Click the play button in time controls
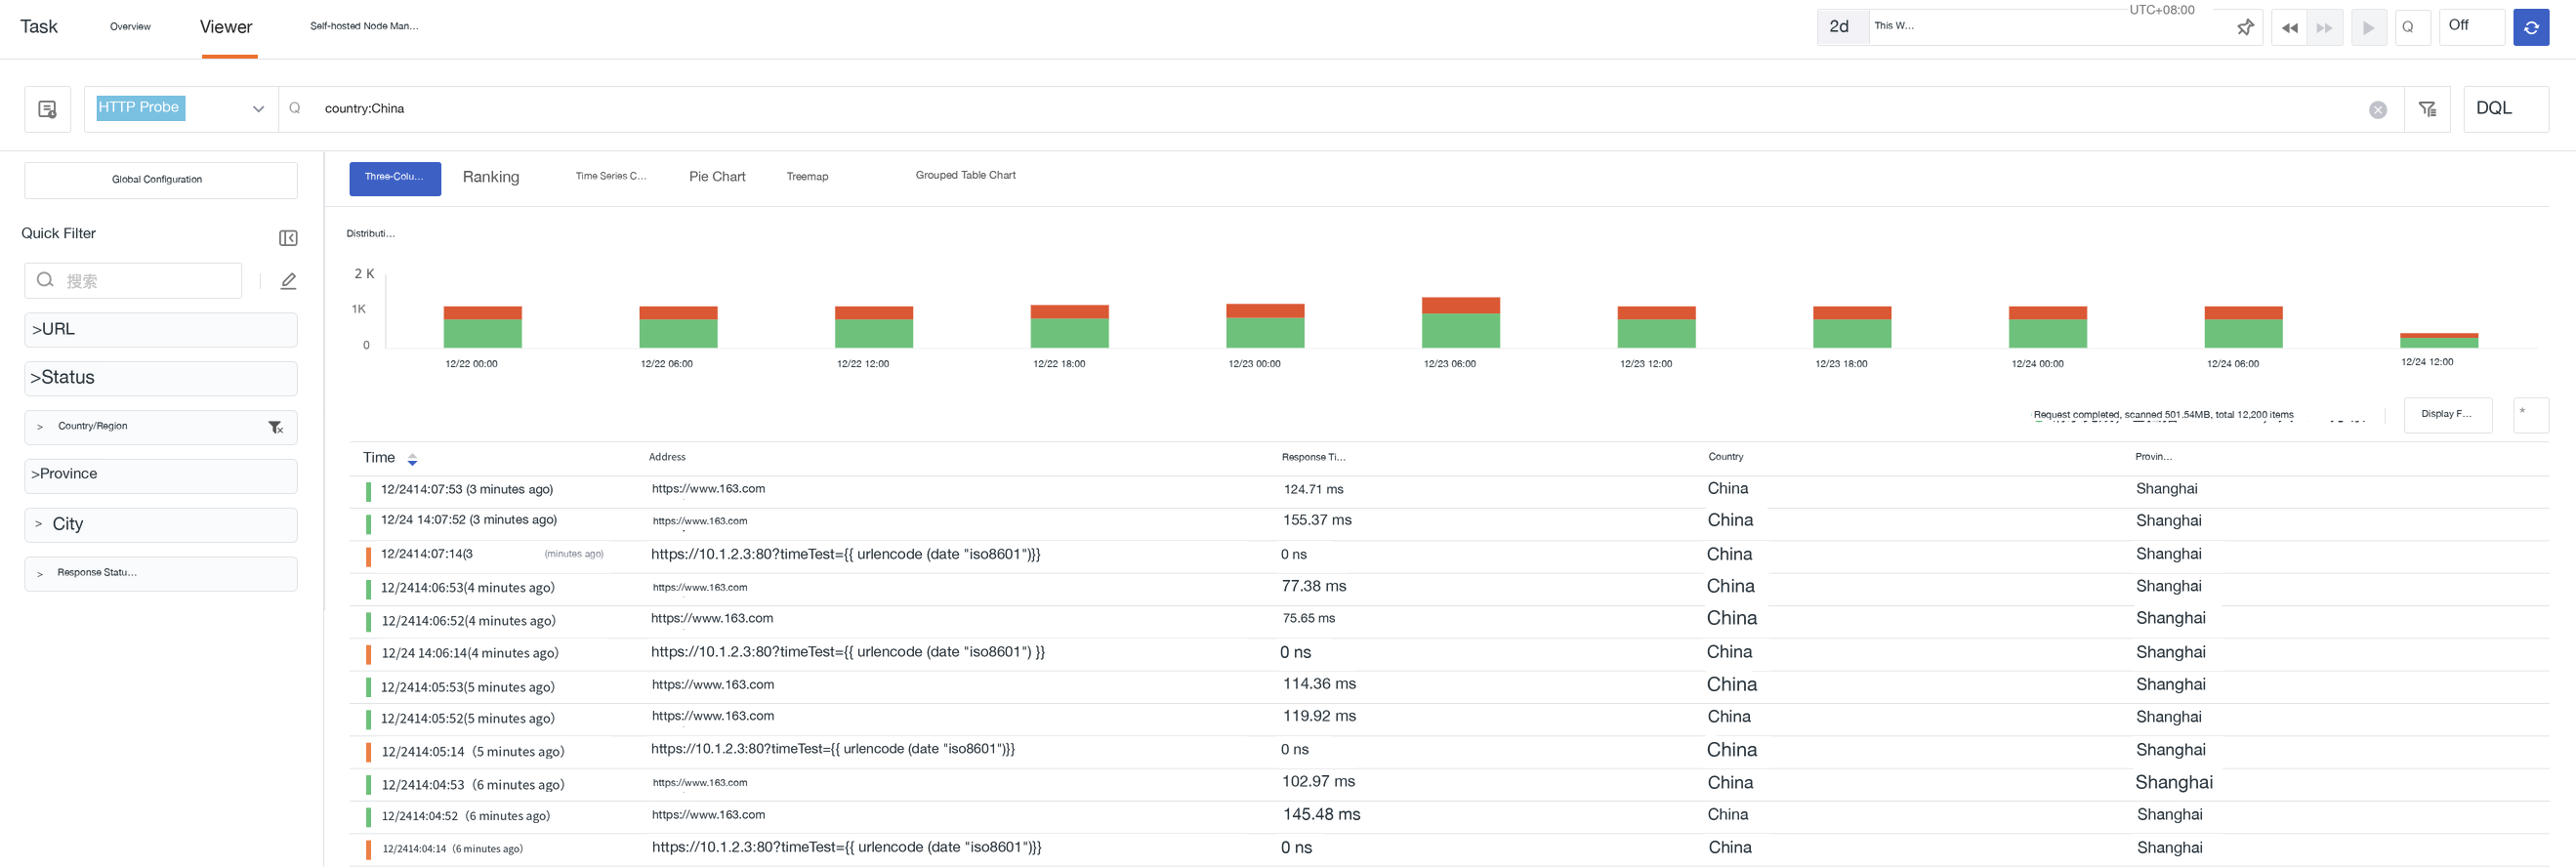2576x867 pixels. pos(2368,28)
